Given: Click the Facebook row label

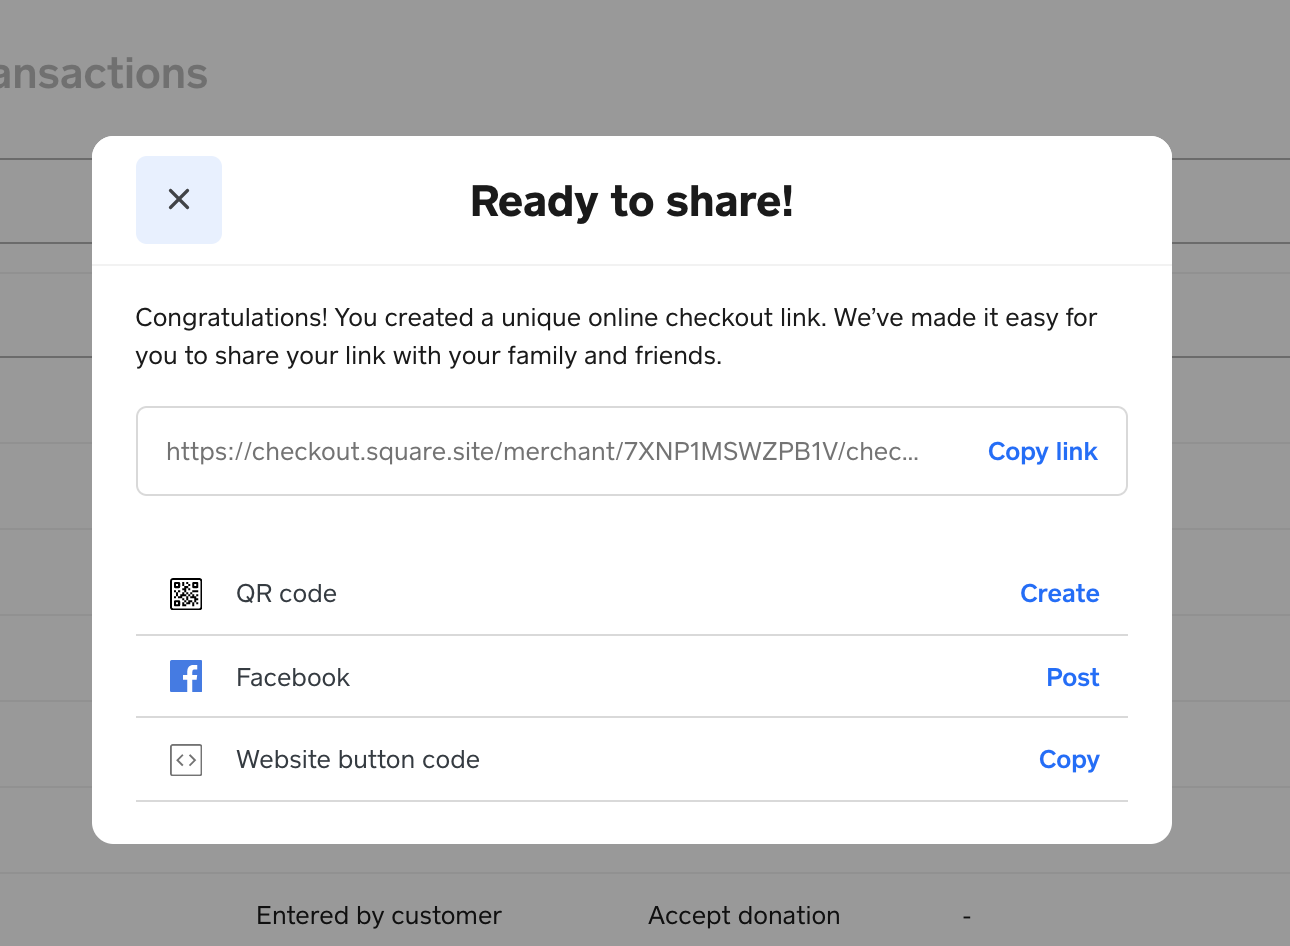Looking at the screenshot, I should (293, 678).
